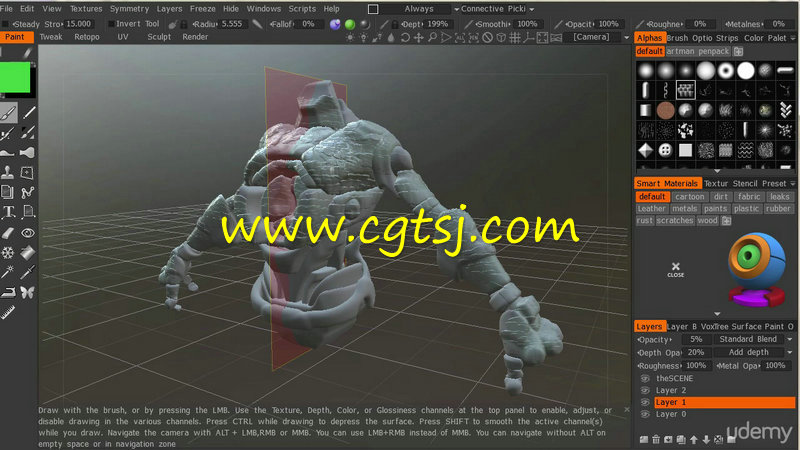Select the artman alpha folder
This screenshot has height=450, width=800.
680,52
